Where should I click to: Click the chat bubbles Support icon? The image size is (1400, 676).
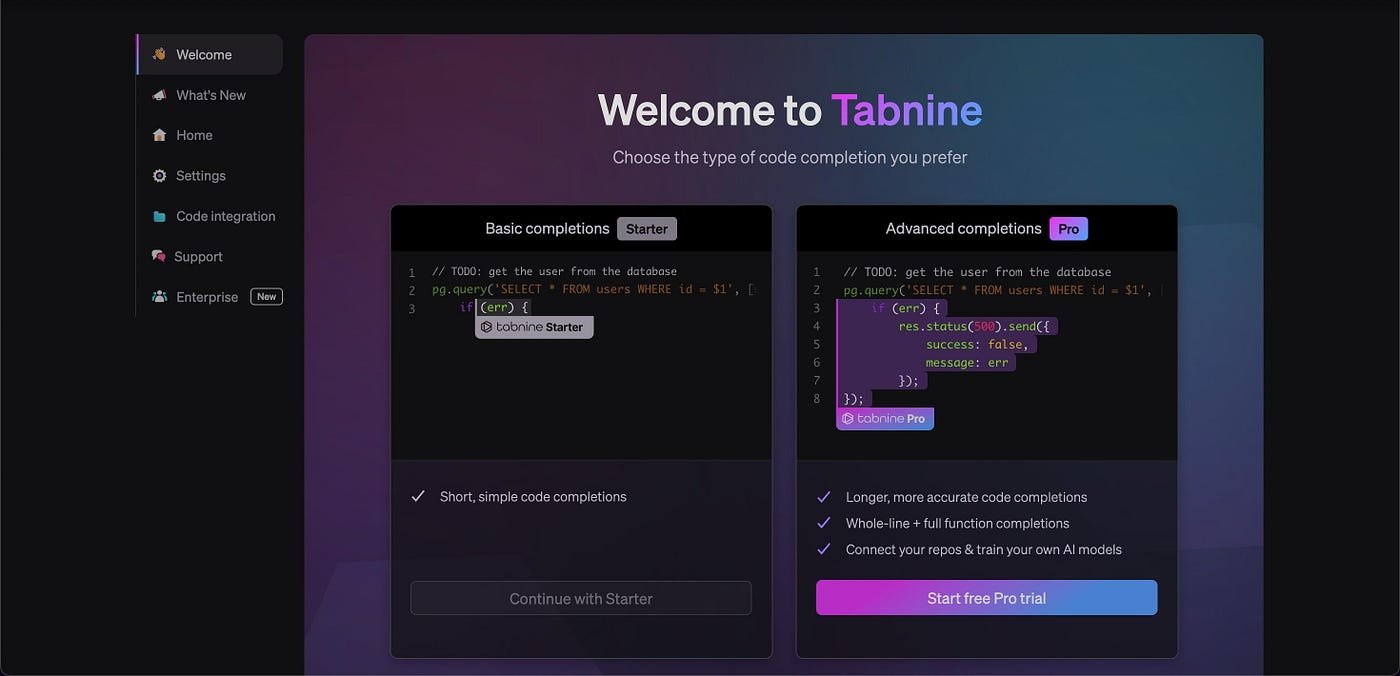158,257
